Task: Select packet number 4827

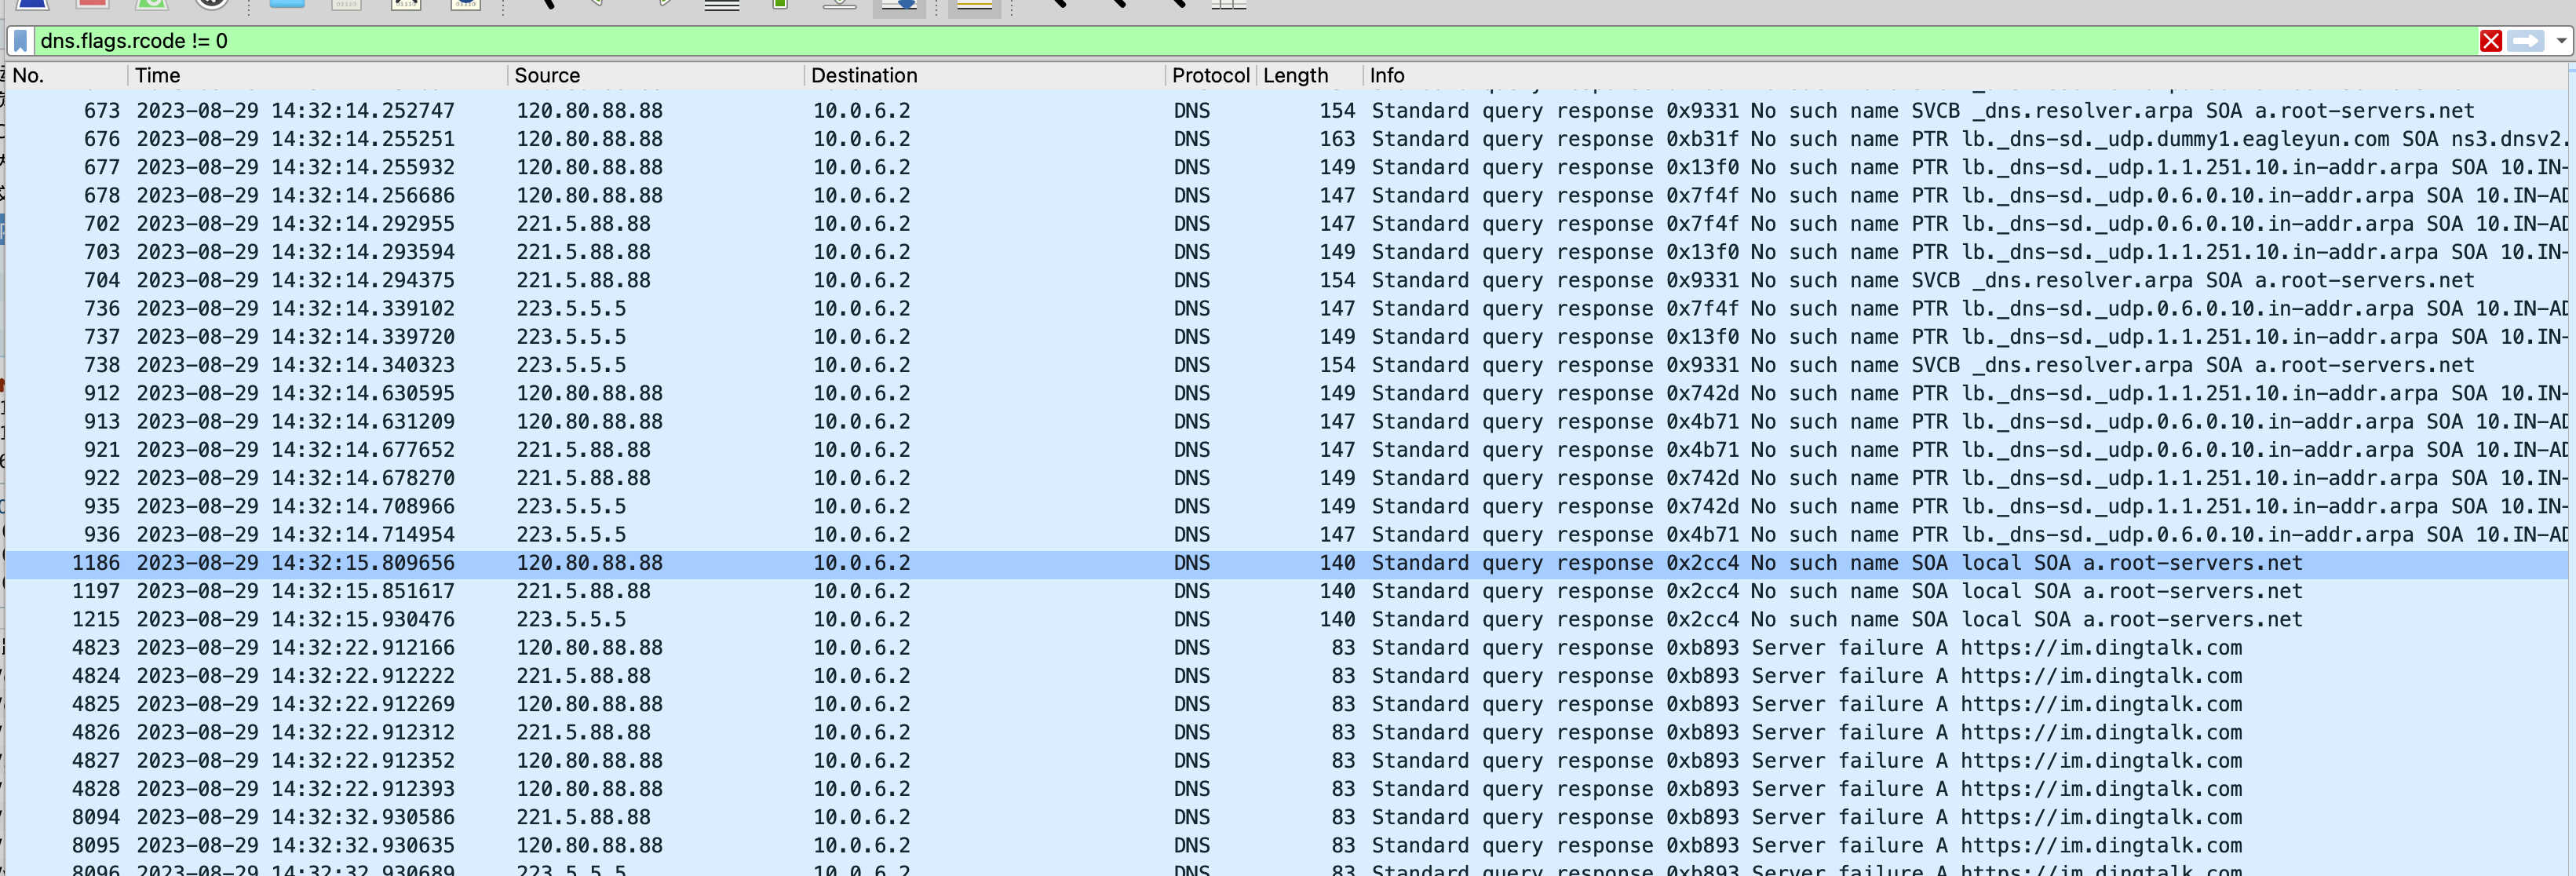Action: (x=1287, y=761)
